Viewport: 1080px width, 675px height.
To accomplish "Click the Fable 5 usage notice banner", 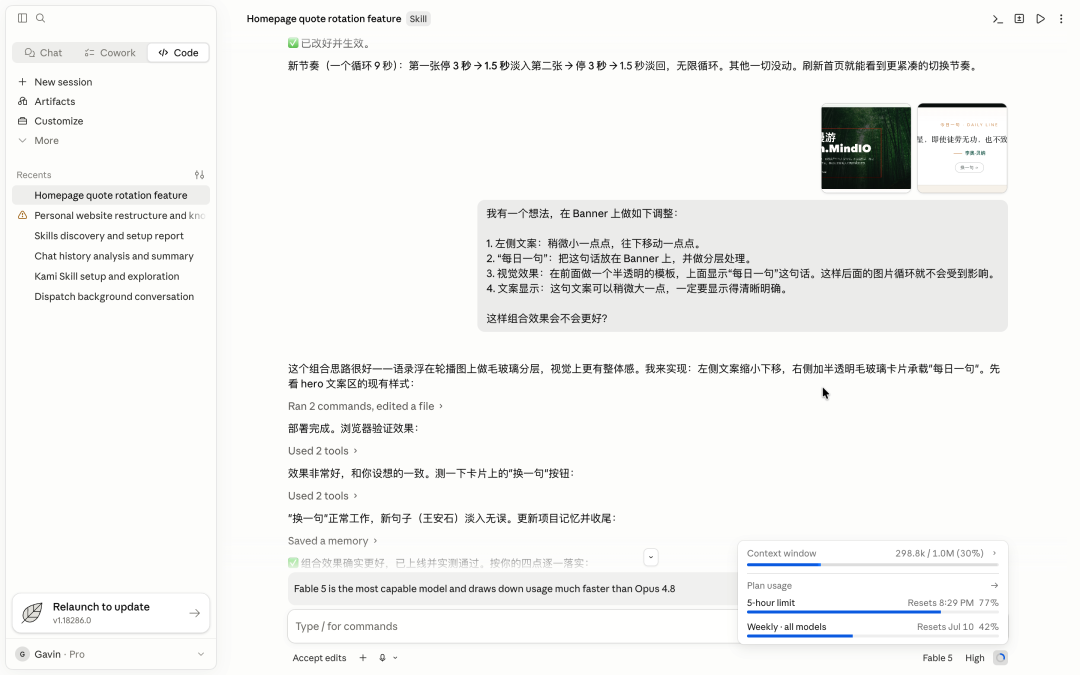I will (512, 589).
